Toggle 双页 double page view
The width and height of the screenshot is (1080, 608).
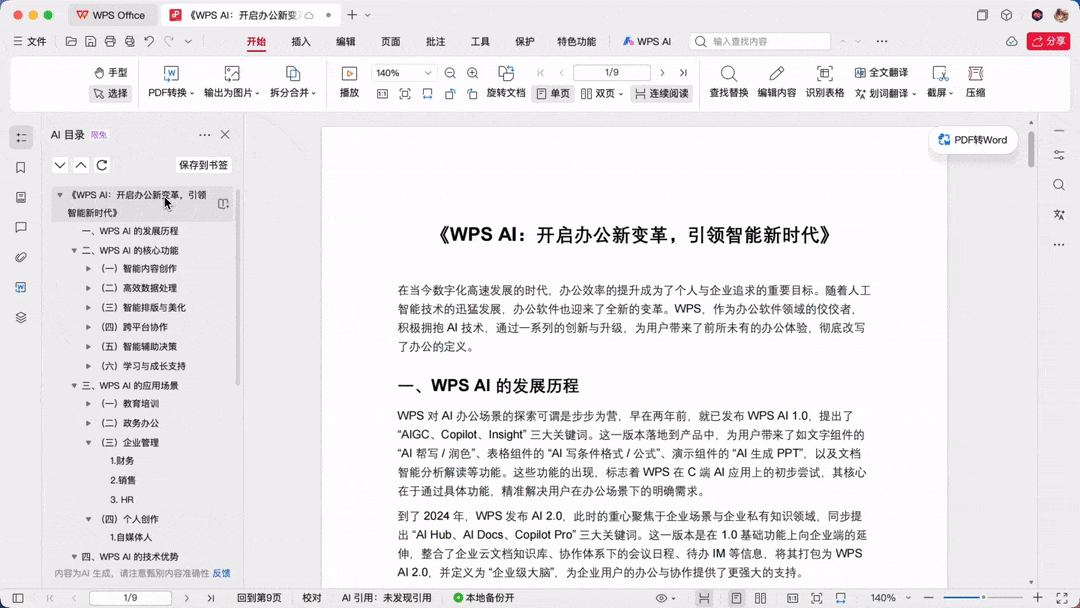click(x=601, y=93)
